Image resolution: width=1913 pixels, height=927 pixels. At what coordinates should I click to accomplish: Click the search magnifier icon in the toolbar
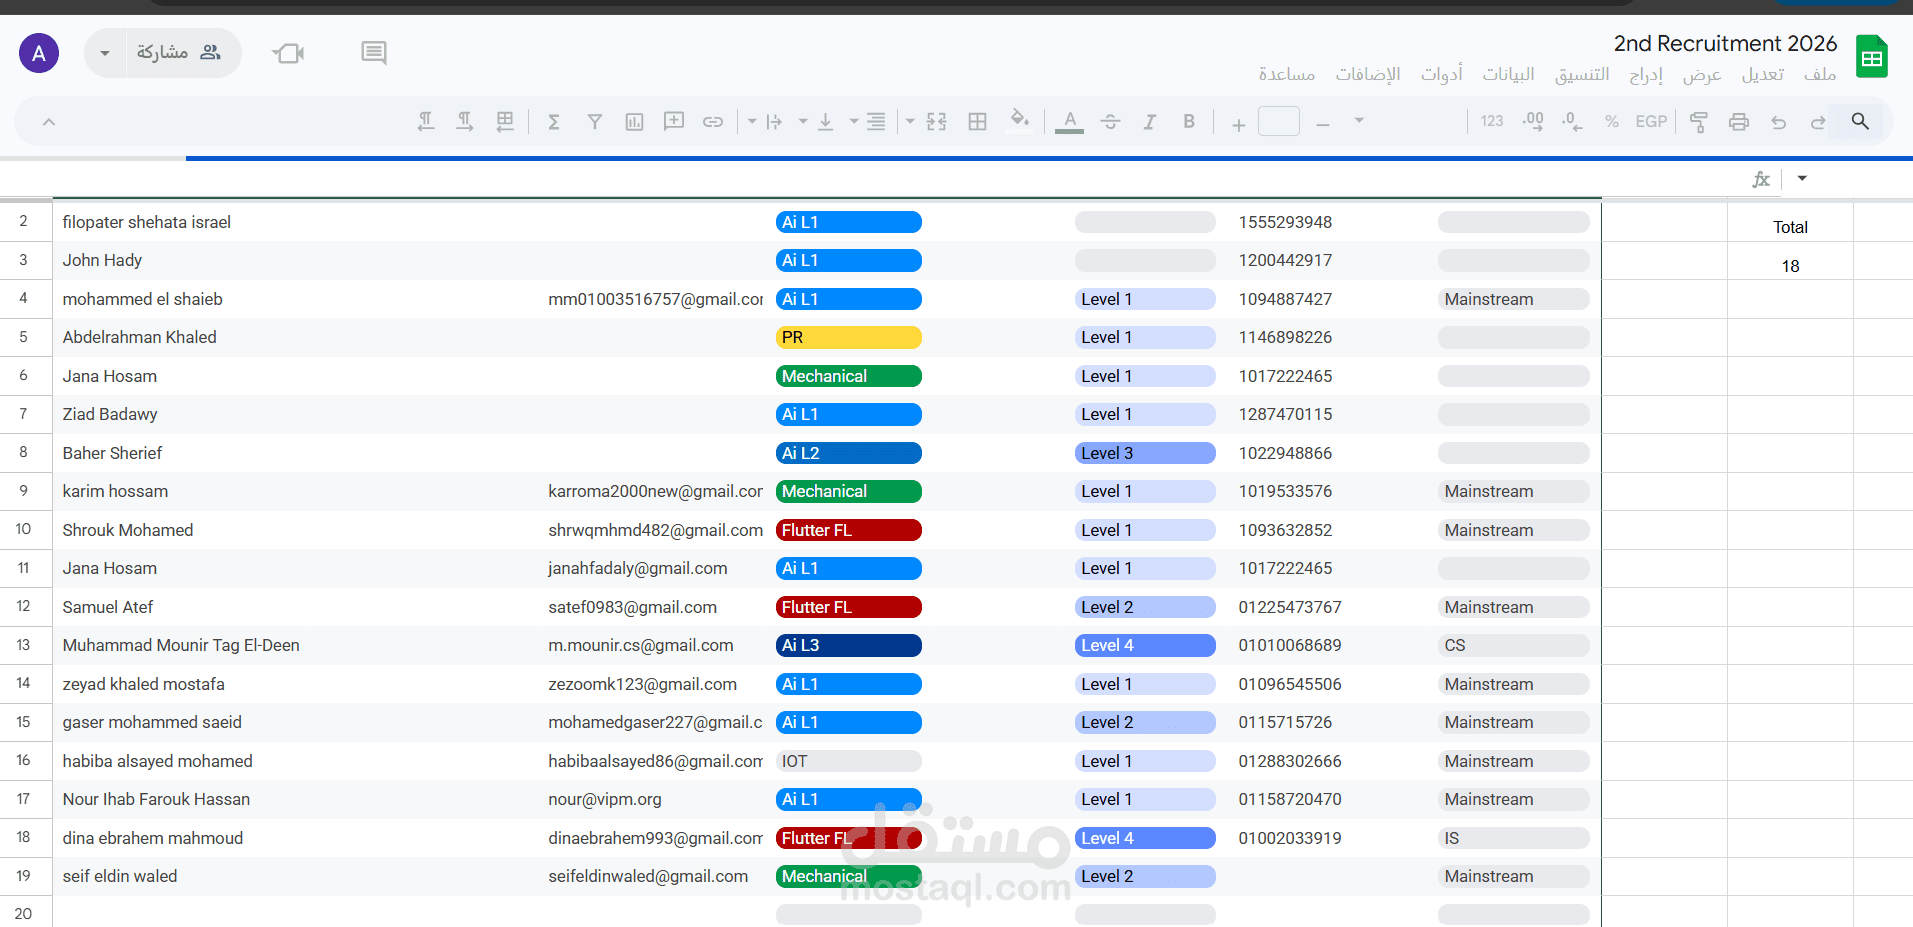coord(1860,121)
